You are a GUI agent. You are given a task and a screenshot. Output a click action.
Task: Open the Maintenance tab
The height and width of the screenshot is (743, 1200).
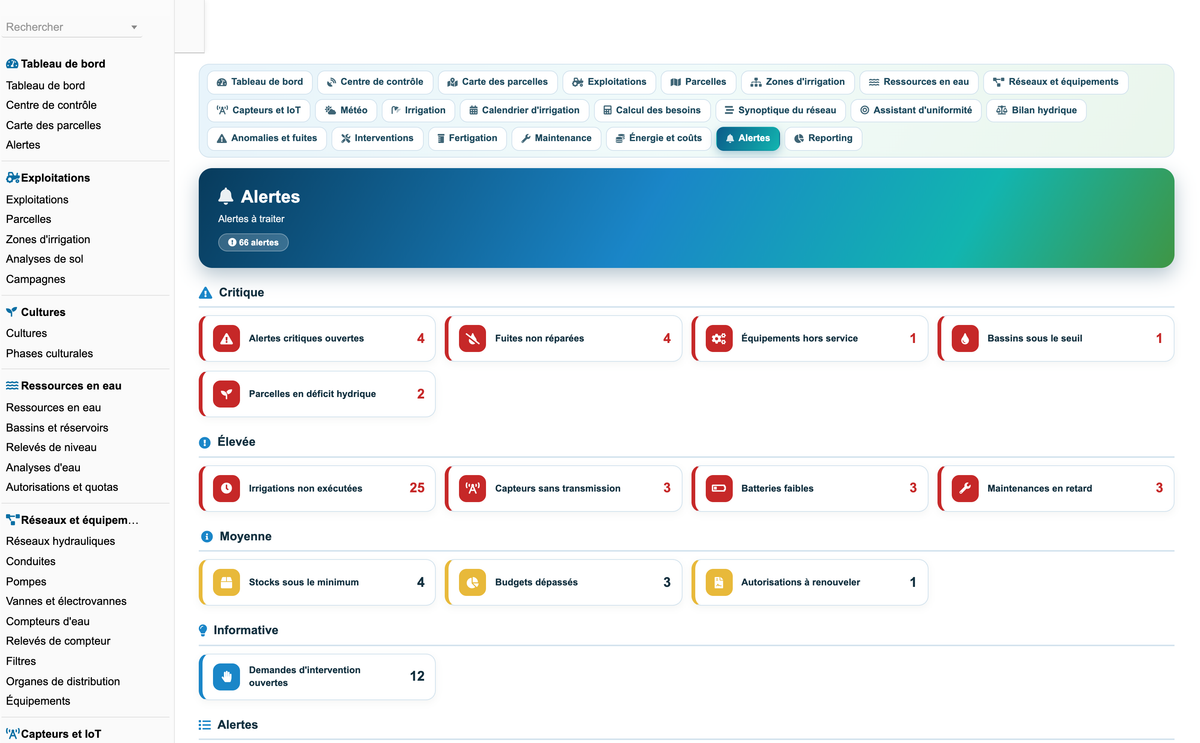556,138
